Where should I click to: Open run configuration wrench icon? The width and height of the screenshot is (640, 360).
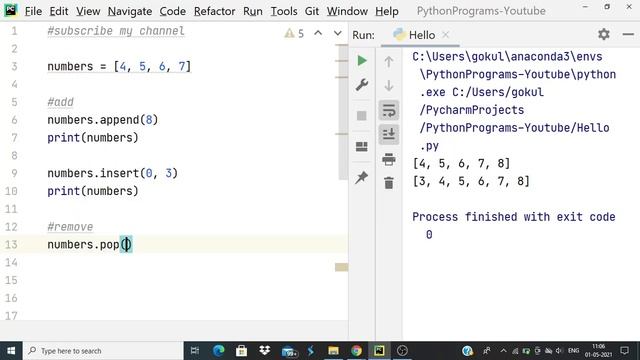(362, 85)
